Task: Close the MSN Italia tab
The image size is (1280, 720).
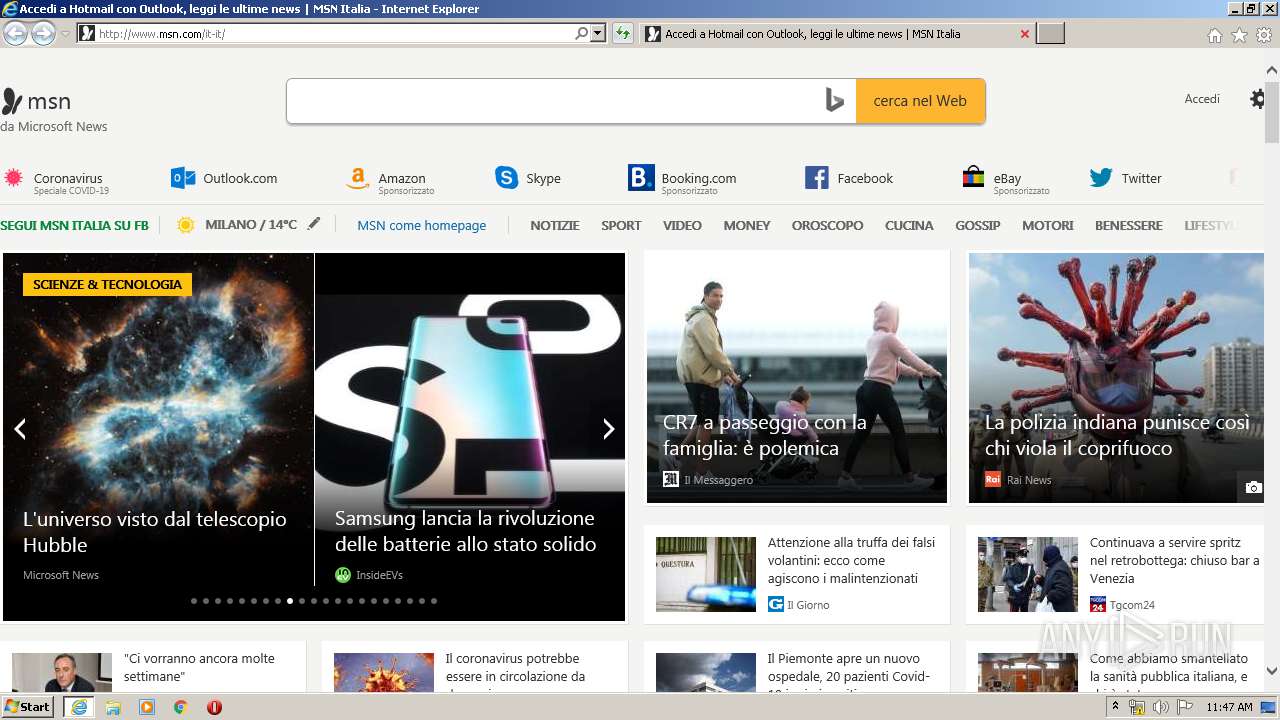Action: coord(1024,34)
